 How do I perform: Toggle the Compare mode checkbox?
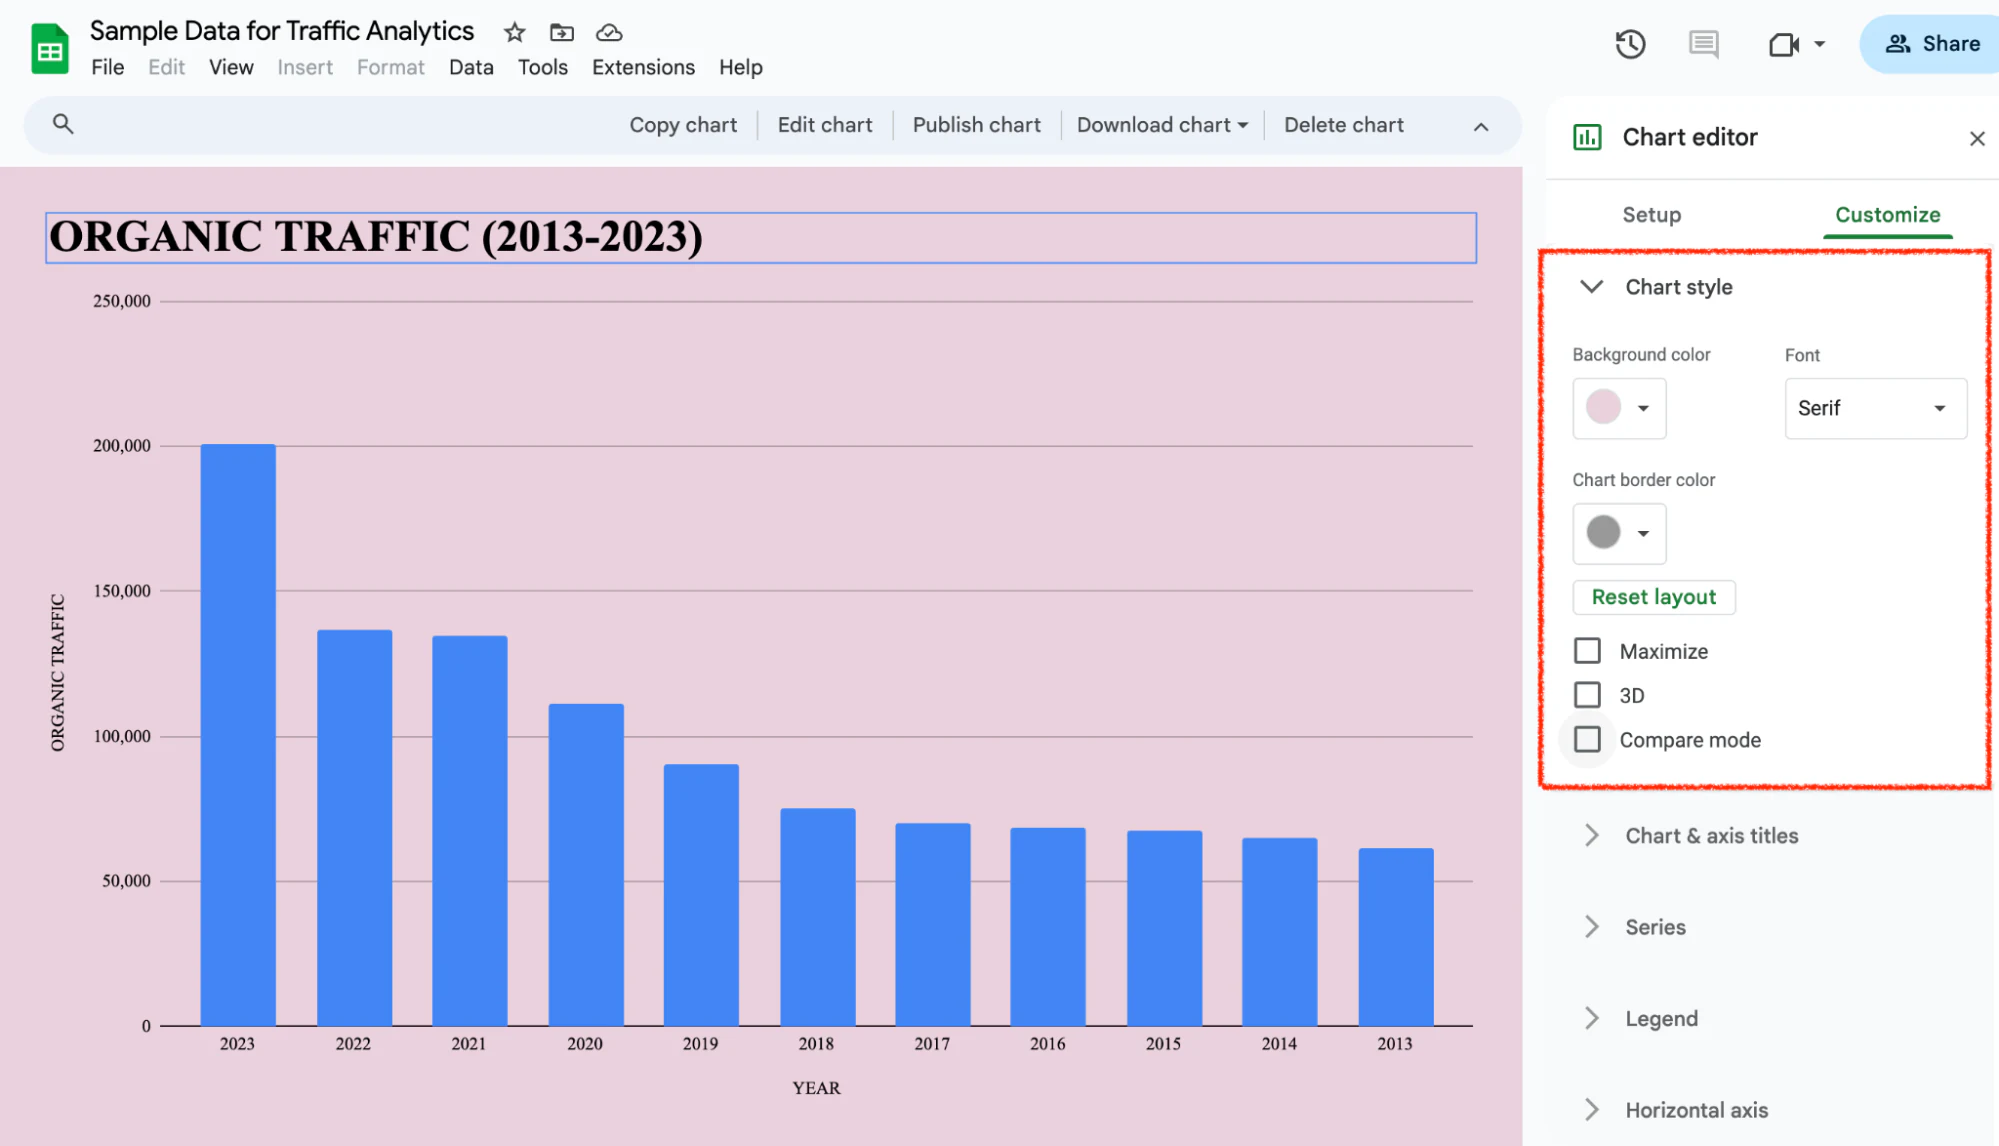[1587, 740]
